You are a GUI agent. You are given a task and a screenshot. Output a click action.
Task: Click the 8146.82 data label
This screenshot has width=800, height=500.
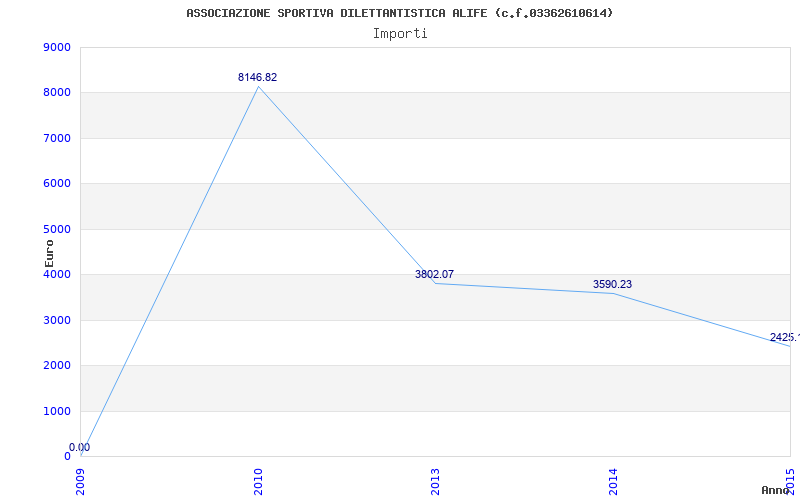(258, 78)
